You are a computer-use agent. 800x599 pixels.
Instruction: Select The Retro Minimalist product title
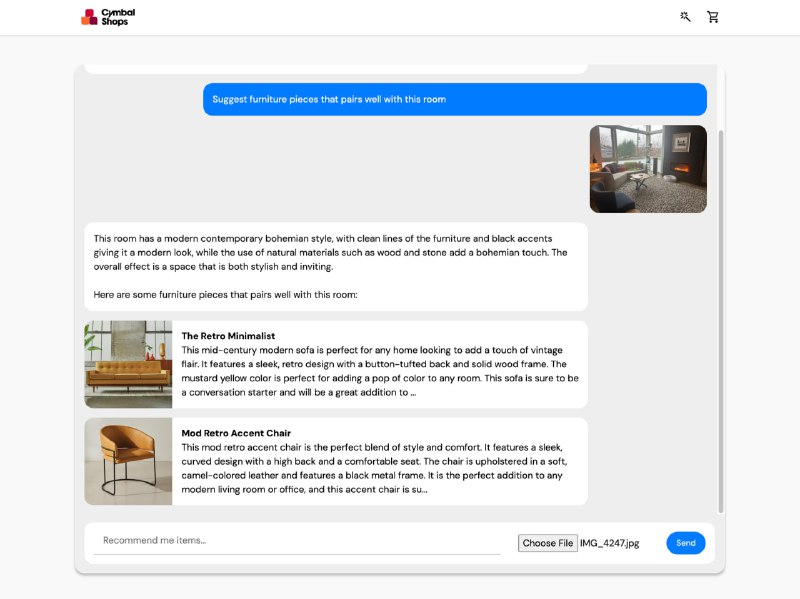tap(228, 336)
